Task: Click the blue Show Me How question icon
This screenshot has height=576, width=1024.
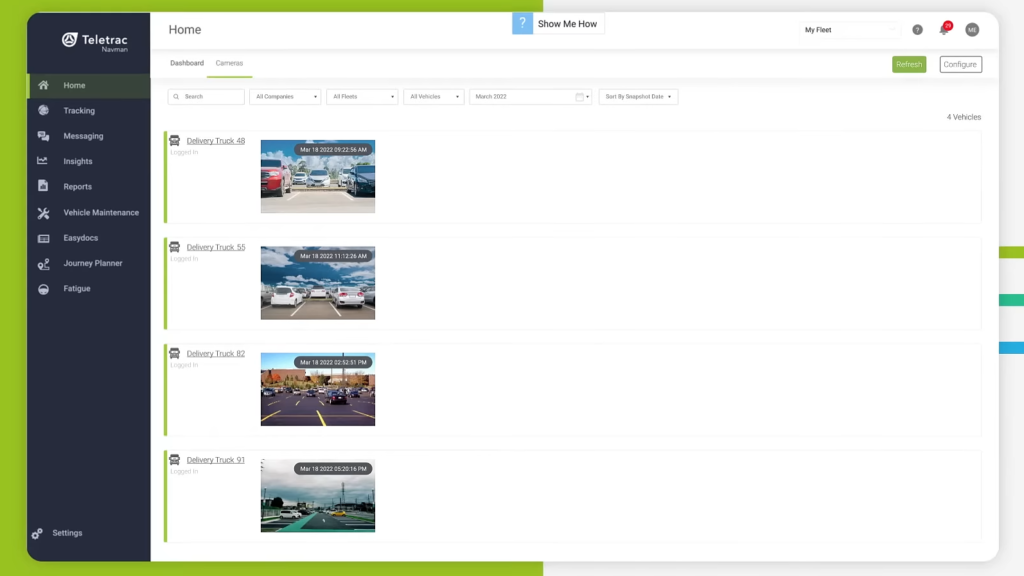Action: [x=522, y=24]
